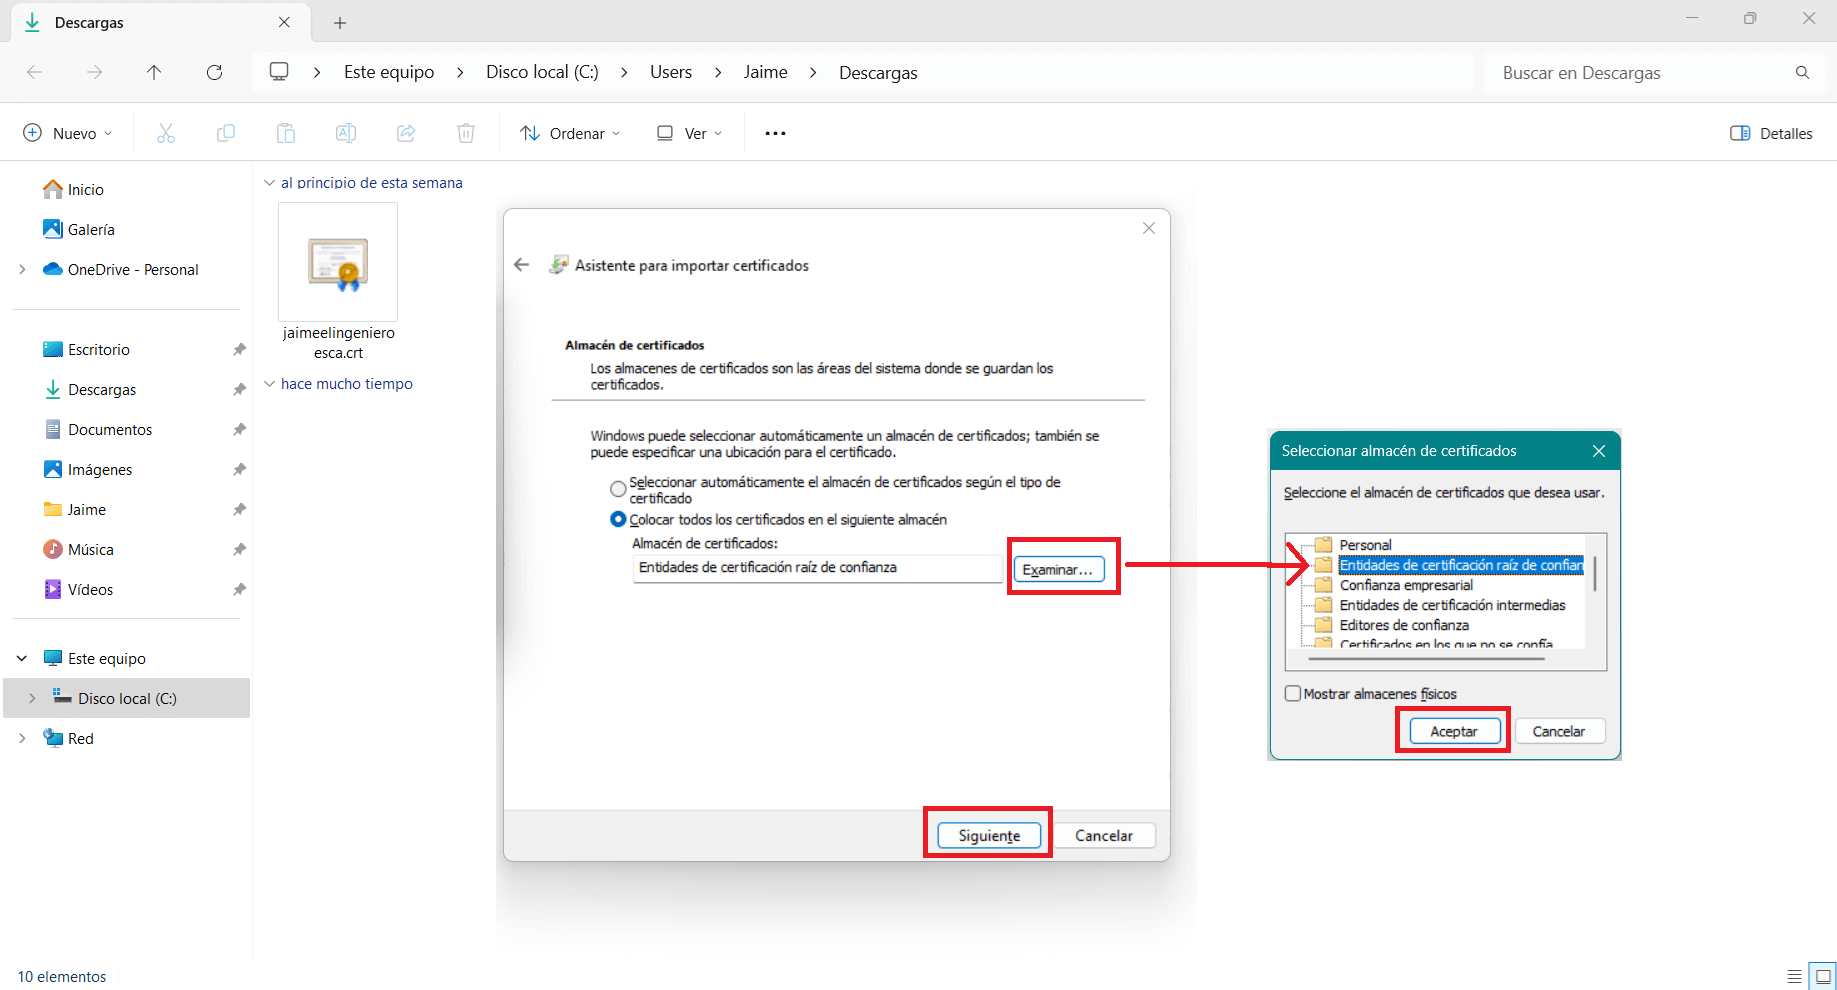Collapse 'al principio de esta semana' group
The image size is (1837, 990).
pos(269,183)
